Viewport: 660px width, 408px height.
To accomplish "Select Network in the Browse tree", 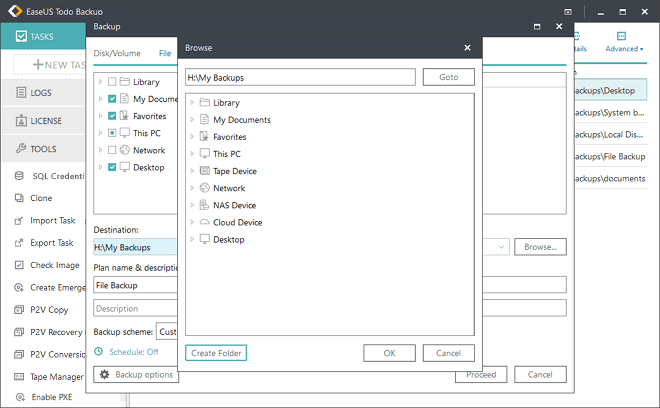I will [x=229, y=188].
